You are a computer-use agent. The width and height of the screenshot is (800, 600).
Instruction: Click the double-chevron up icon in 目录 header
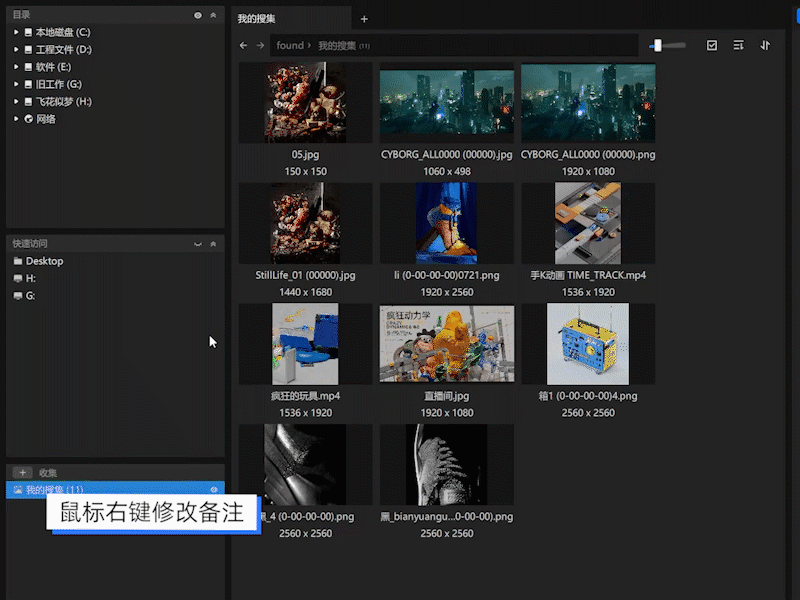click(x=213, y=15)
